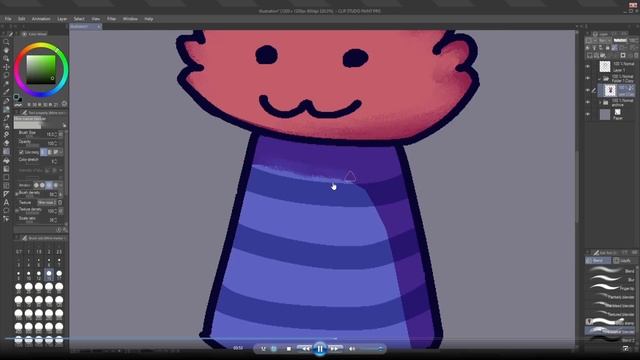The image size is (640, 360).
Task: Open the Texture dropdown in tool property
Action: (47, 202)
